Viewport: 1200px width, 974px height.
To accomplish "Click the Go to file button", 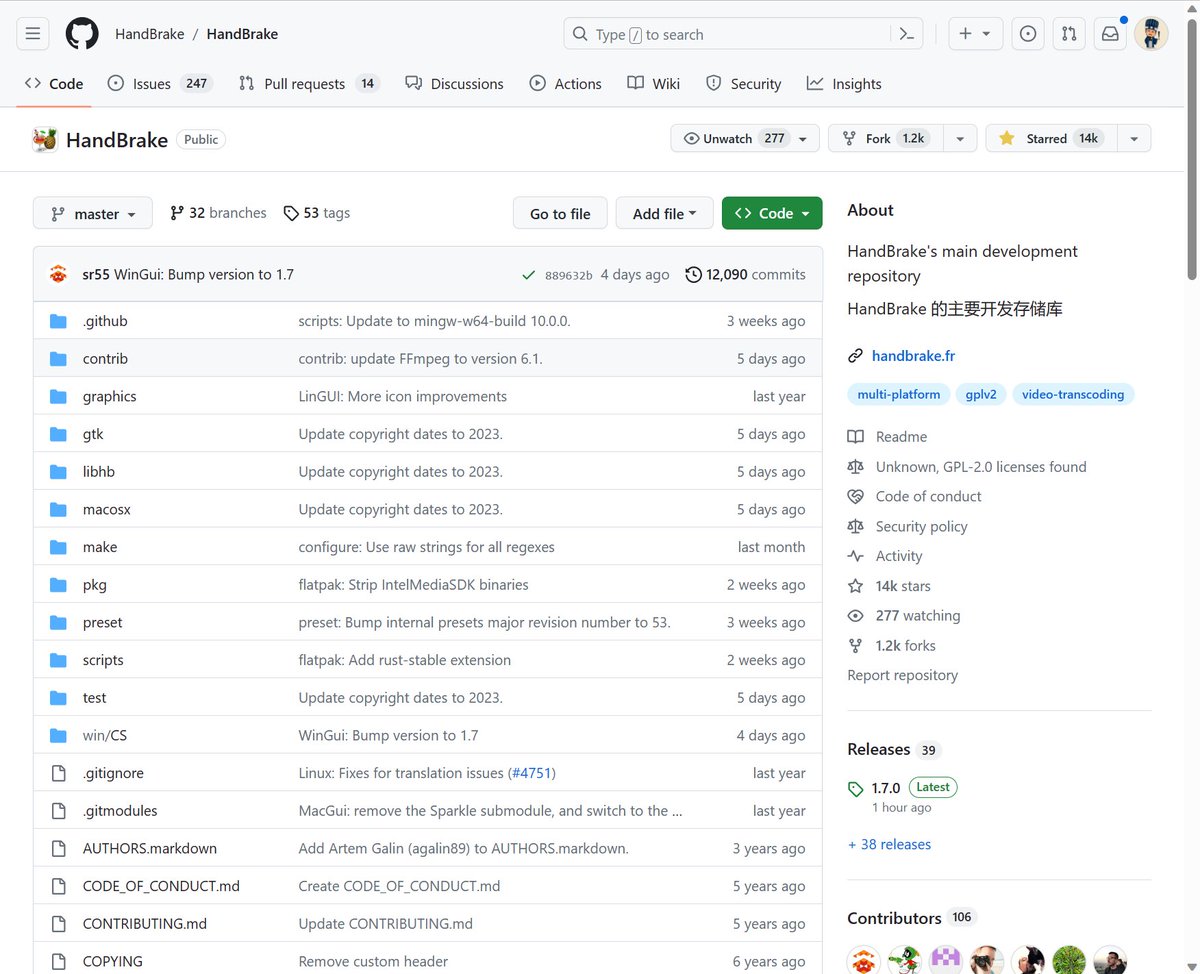I will (560, 213).
